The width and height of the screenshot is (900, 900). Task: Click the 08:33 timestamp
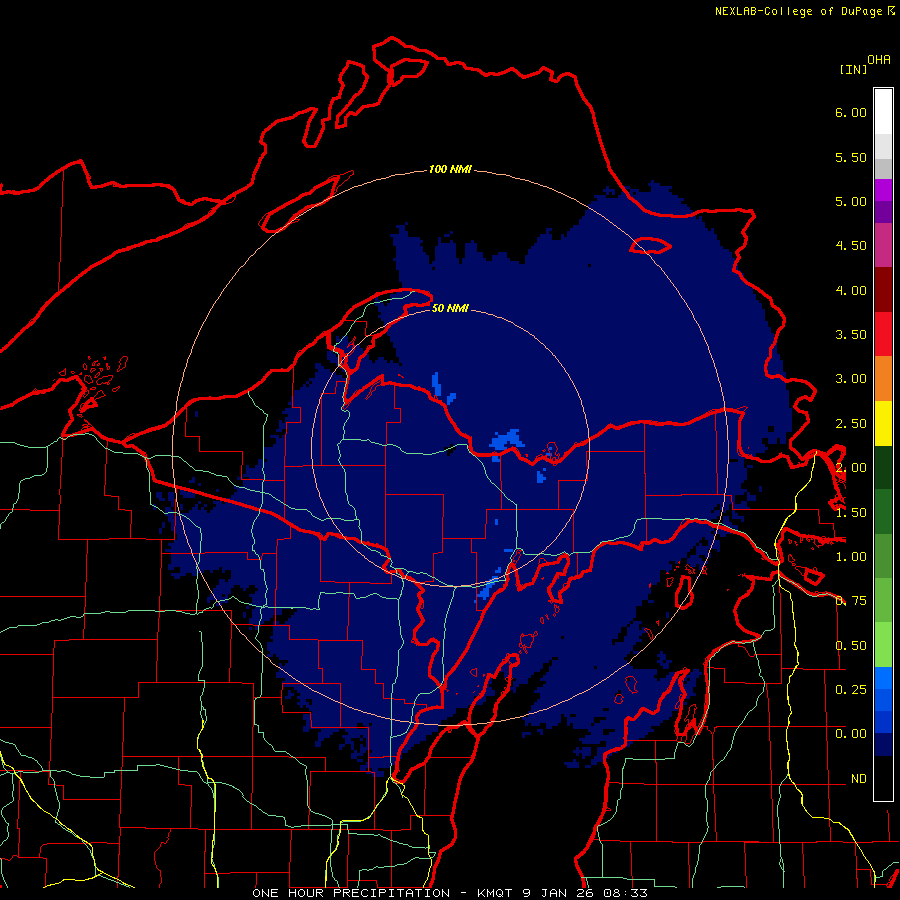(x=625, y=893)
